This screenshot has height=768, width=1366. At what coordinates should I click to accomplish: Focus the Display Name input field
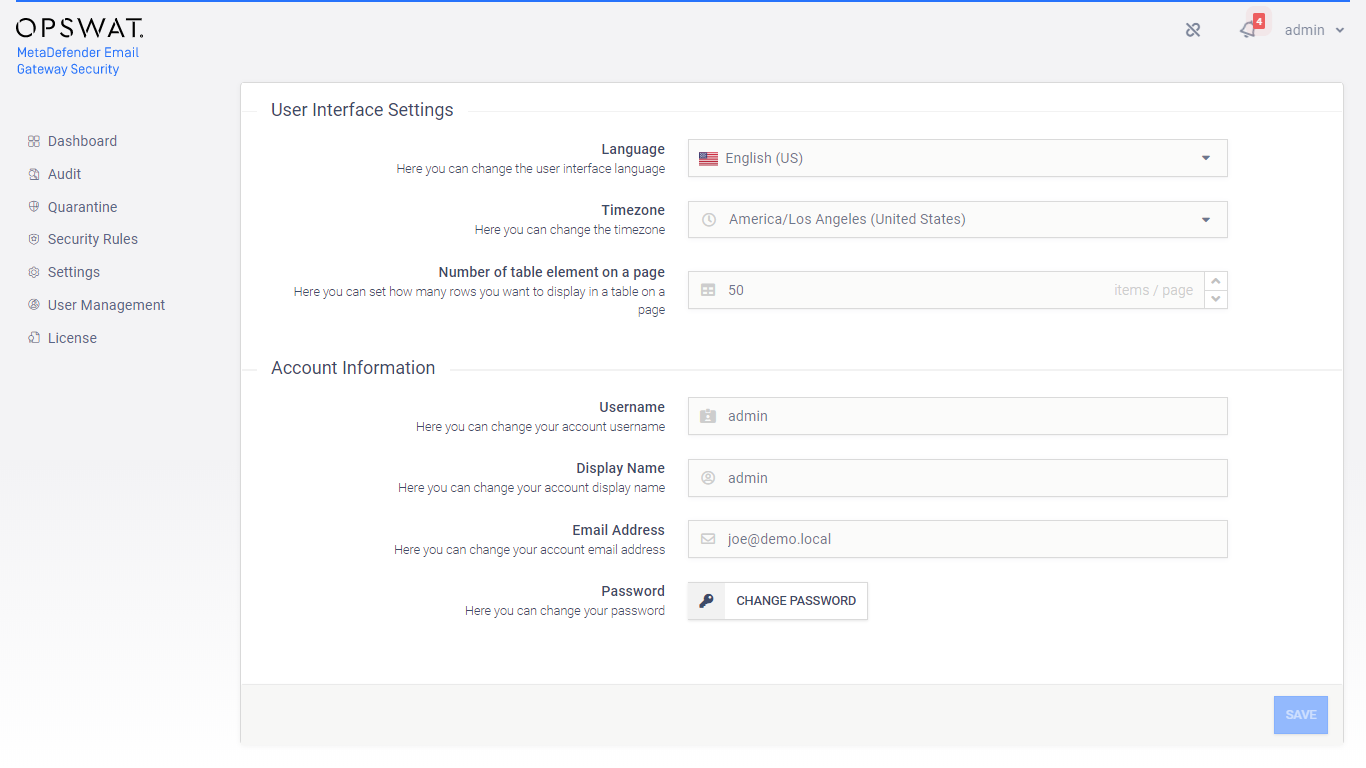(x=957, y=478)
